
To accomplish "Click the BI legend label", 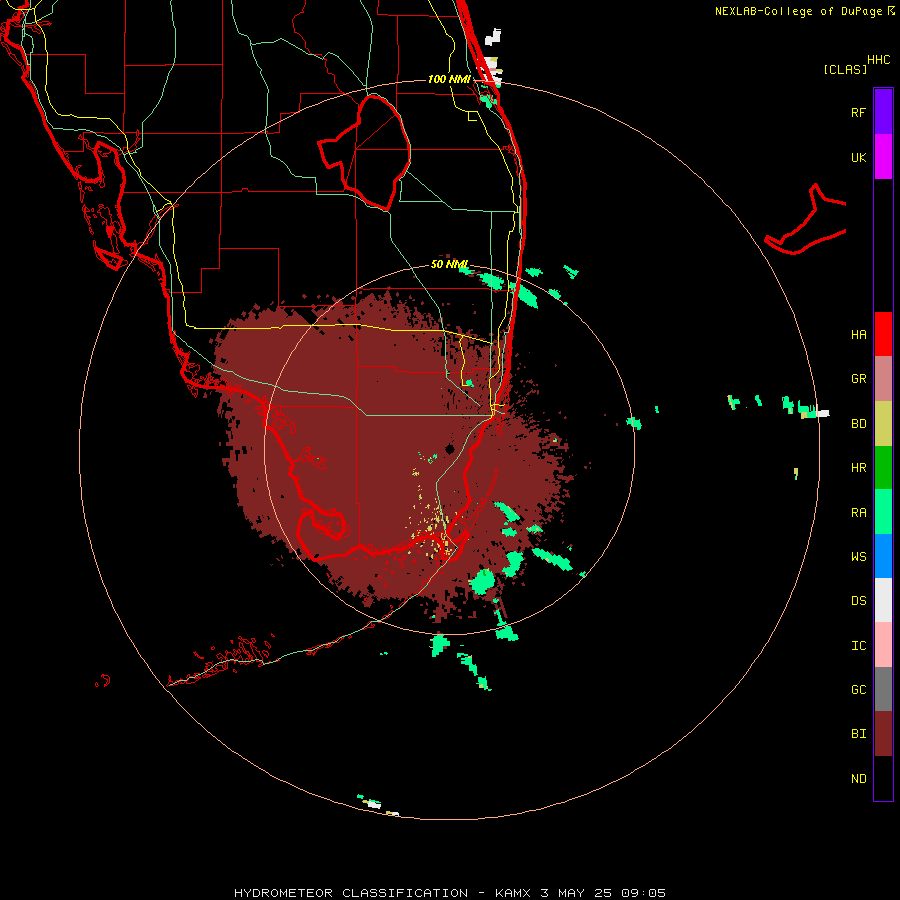I will [858, 734].
